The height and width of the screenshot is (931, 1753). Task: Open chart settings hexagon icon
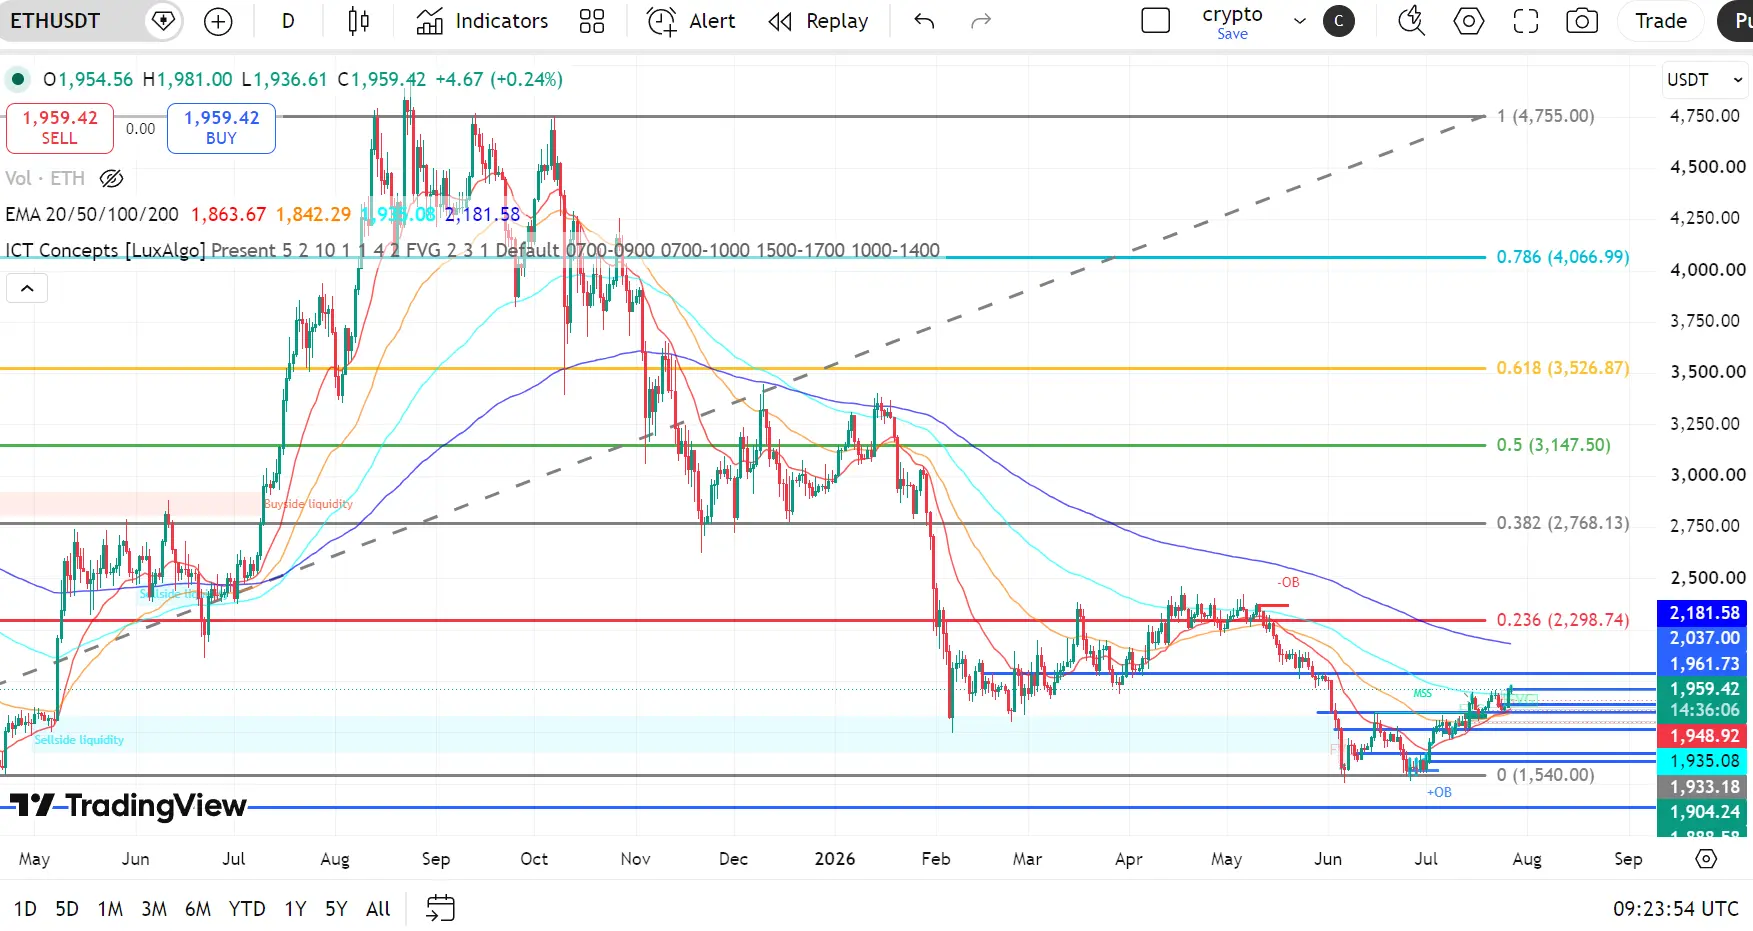click(1468, 21)
